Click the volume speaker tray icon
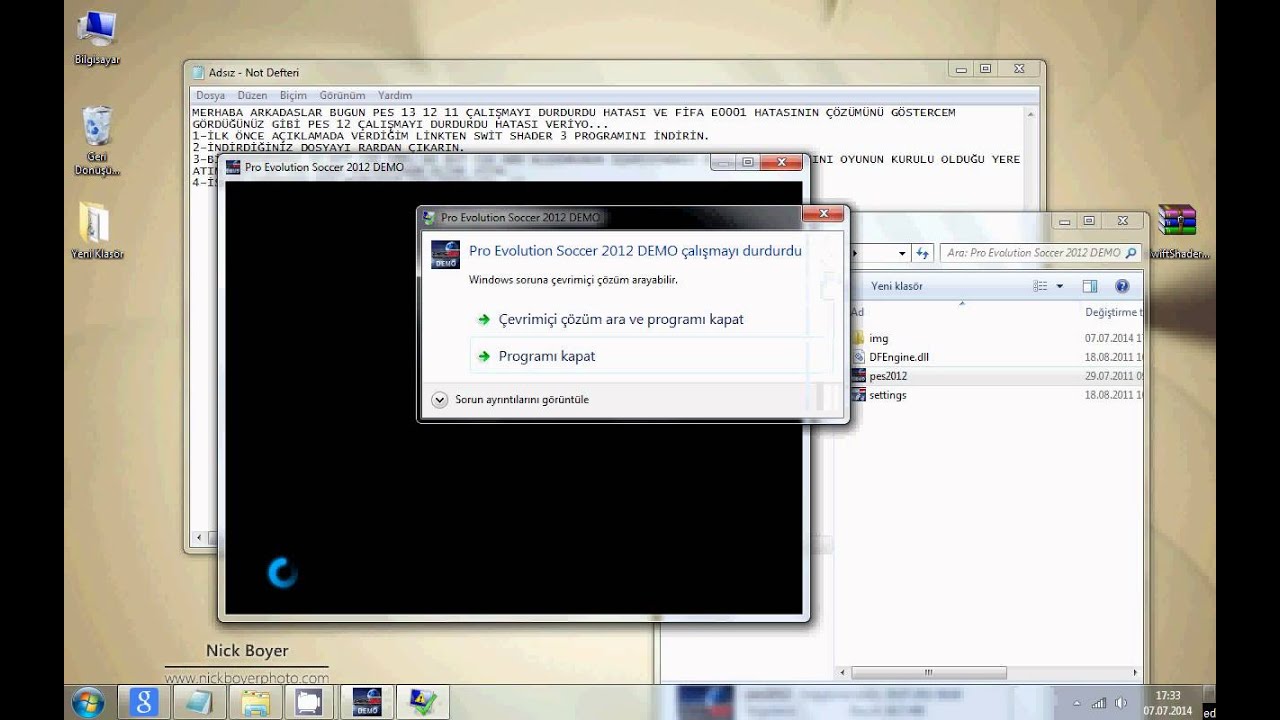This screenshot has width=1280, height=720. [x=1121, y=703]
